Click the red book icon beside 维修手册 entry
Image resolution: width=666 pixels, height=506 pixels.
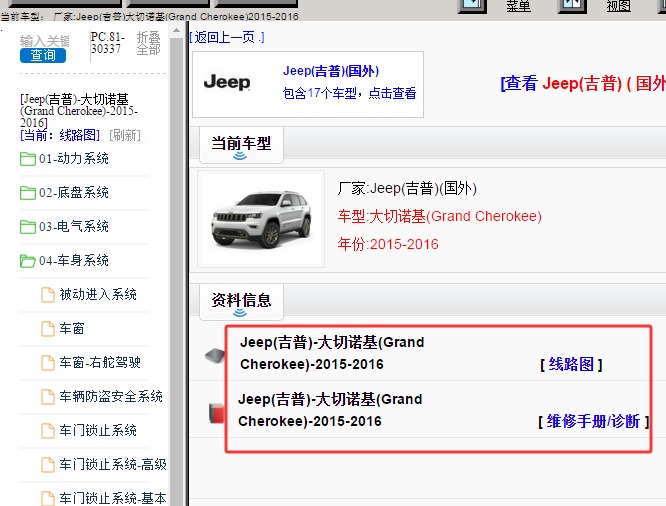click(216, 413)
